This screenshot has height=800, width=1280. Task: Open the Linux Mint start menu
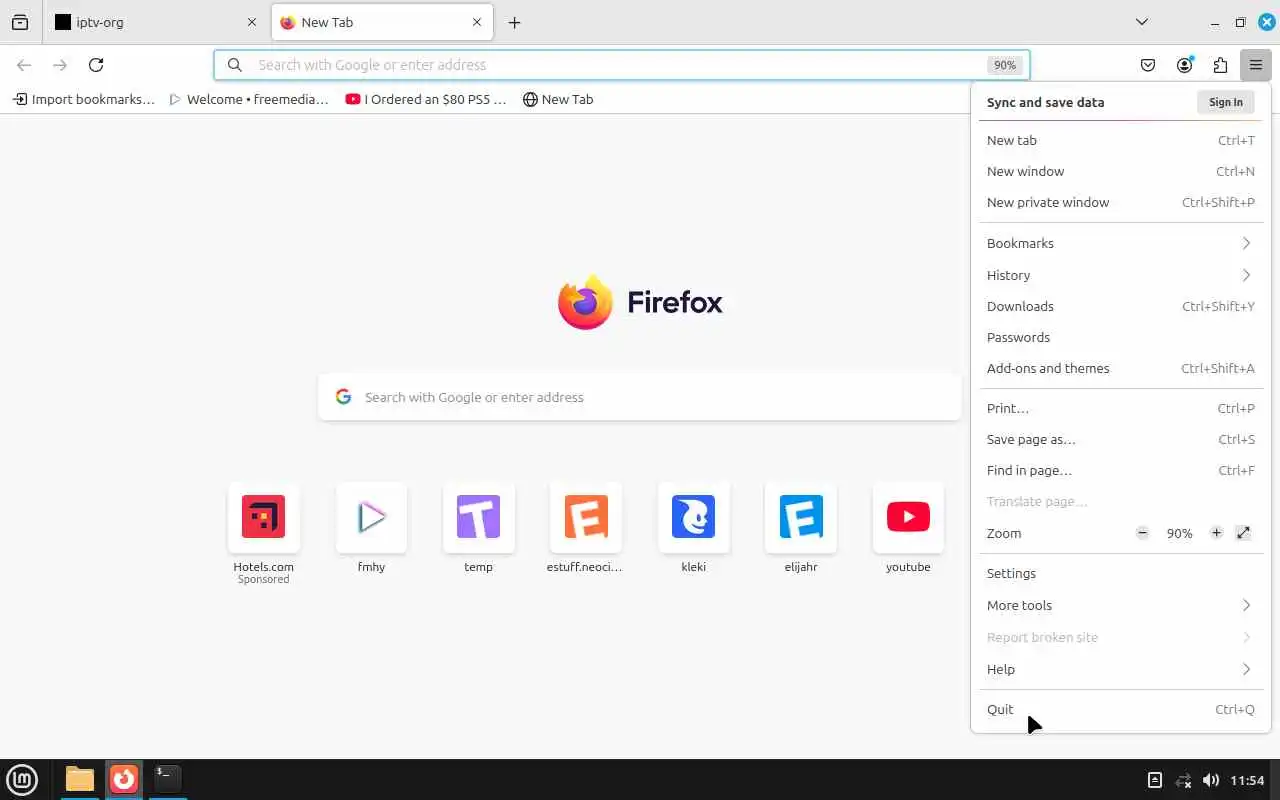(x=22, y=779)
